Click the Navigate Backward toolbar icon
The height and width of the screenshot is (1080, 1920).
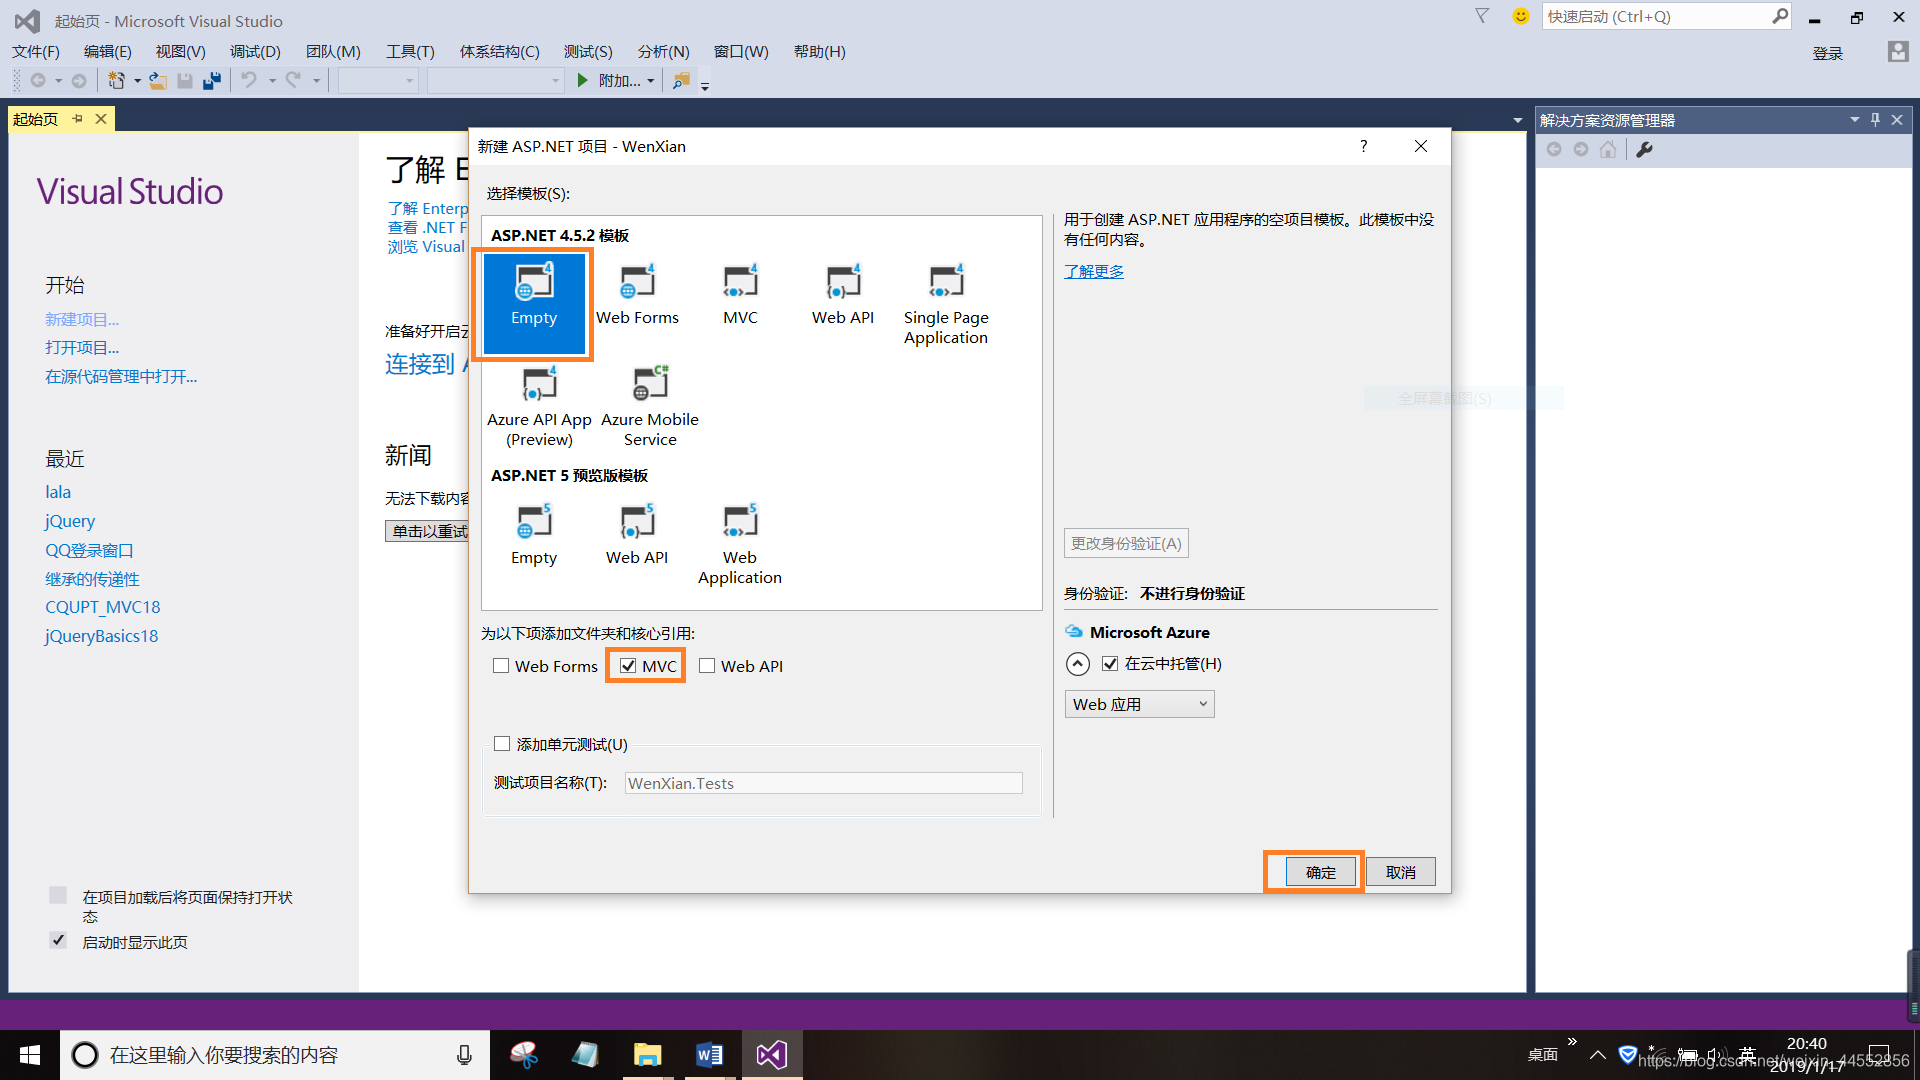click(x=38, y=80)
